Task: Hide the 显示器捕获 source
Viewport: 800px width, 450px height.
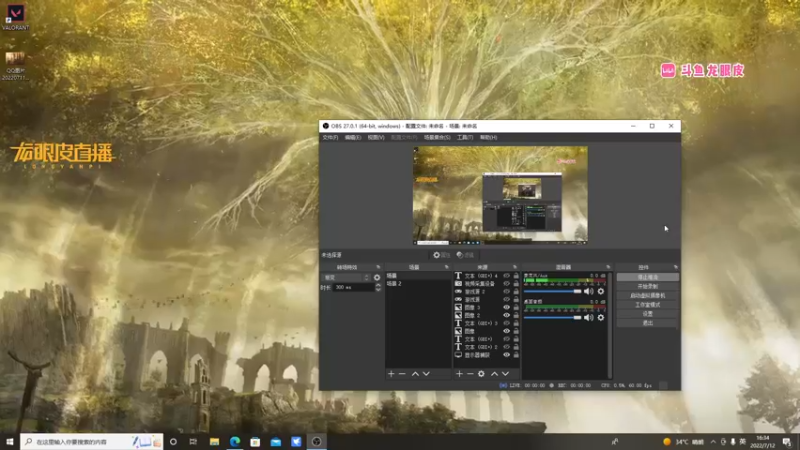Action: coord(507,355)
